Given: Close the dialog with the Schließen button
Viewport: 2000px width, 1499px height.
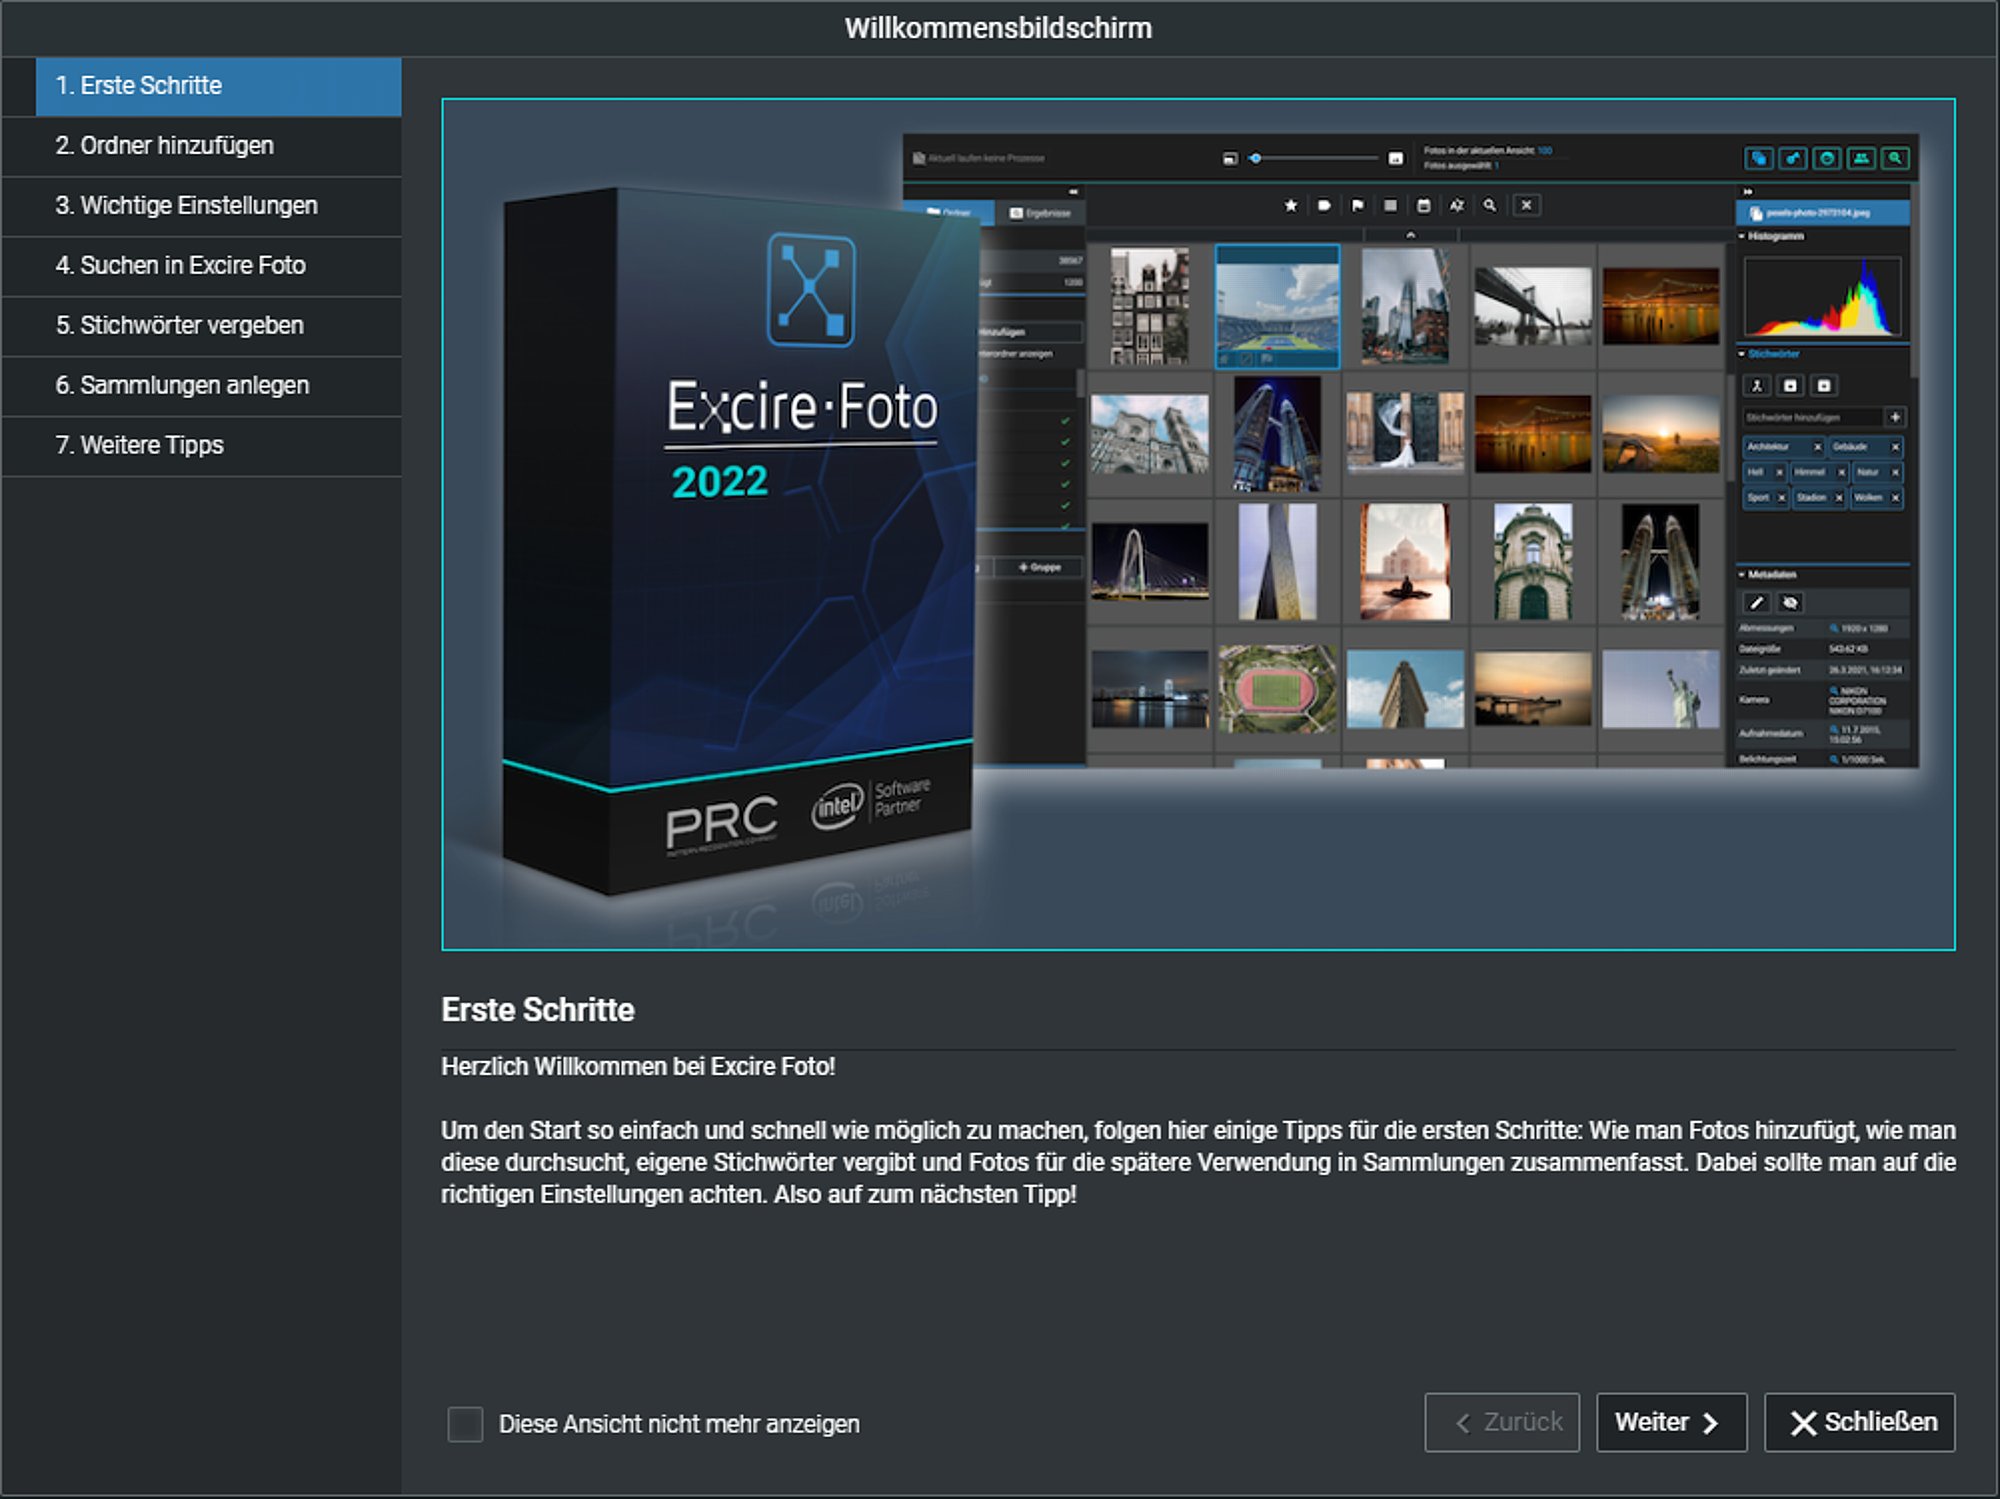Looking at the screenshot, I should [x=1859, y=1422].
